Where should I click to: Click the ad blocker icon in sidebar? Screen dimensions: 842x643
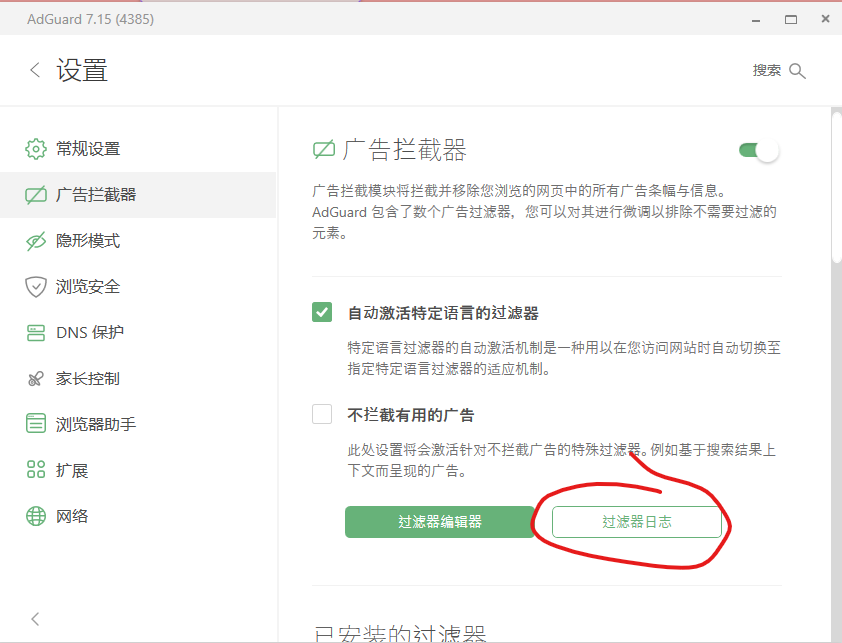35,195
